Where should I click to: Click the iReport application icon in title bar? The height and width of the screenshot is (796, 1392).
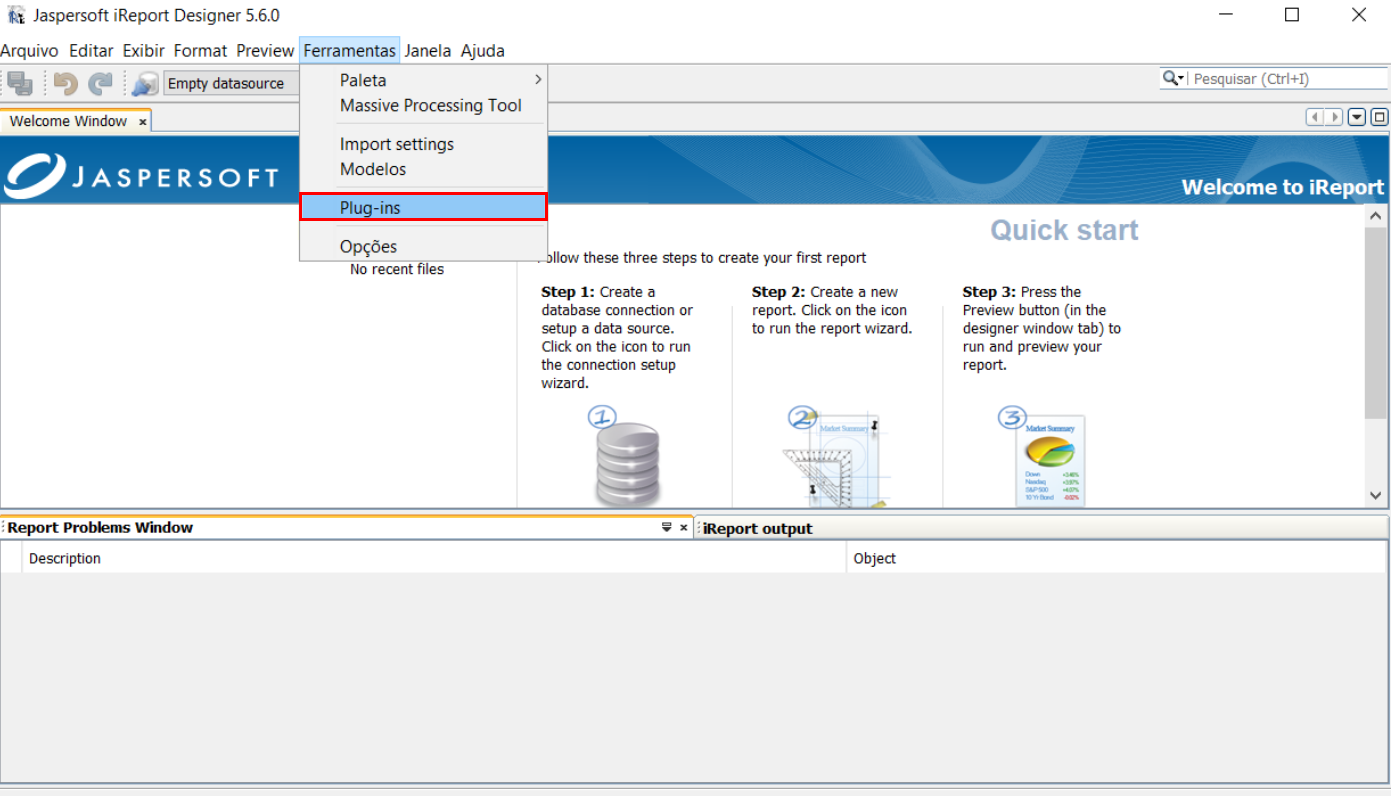[x=16, y=15]
